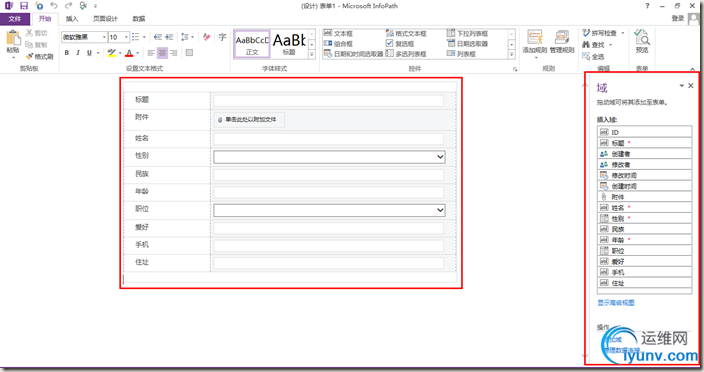Expand the 性别 dropdown field
The height and width of the screenshot is (372, 704).
coord(329,157)
